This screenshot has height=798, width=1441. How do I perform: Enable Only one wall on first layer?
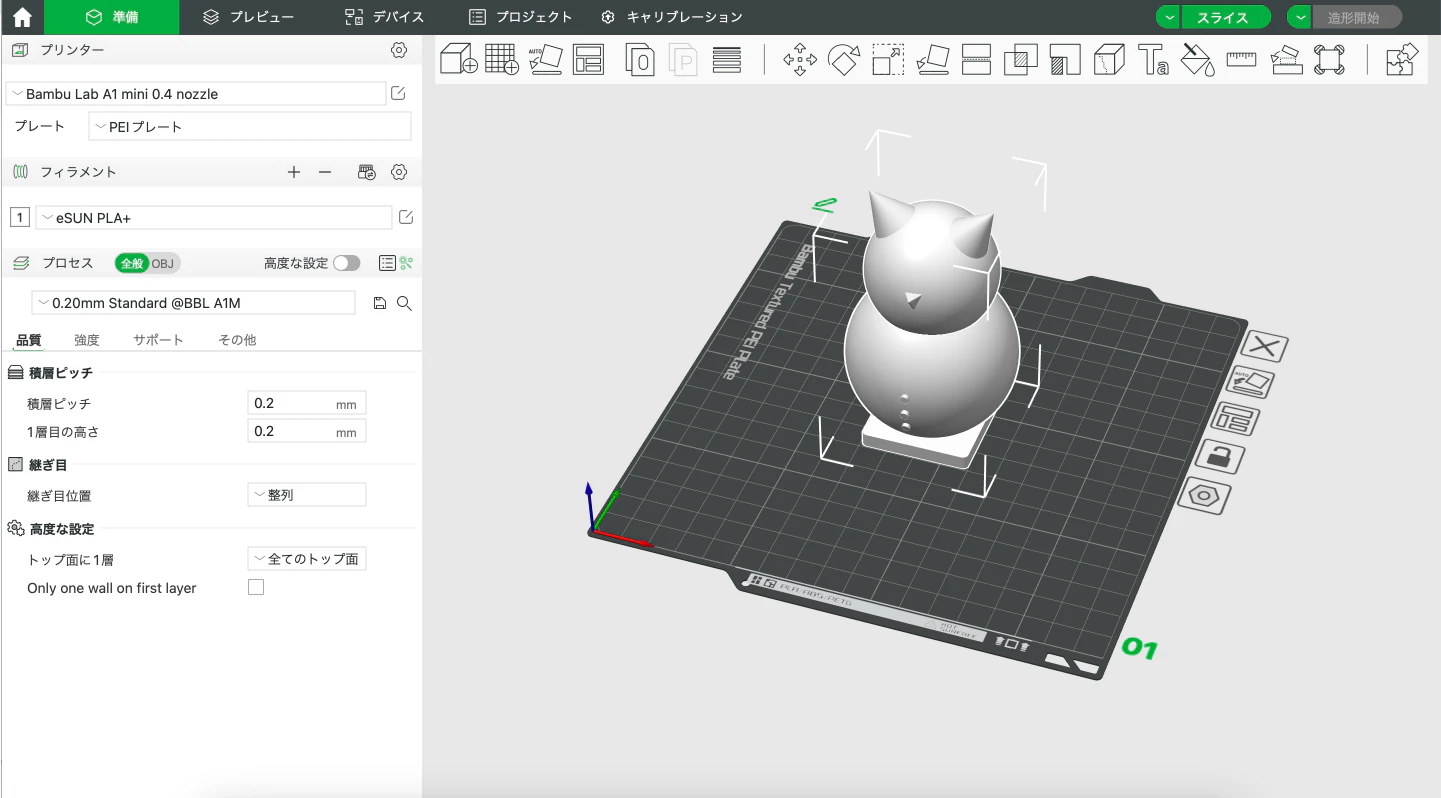coord(256,587)
